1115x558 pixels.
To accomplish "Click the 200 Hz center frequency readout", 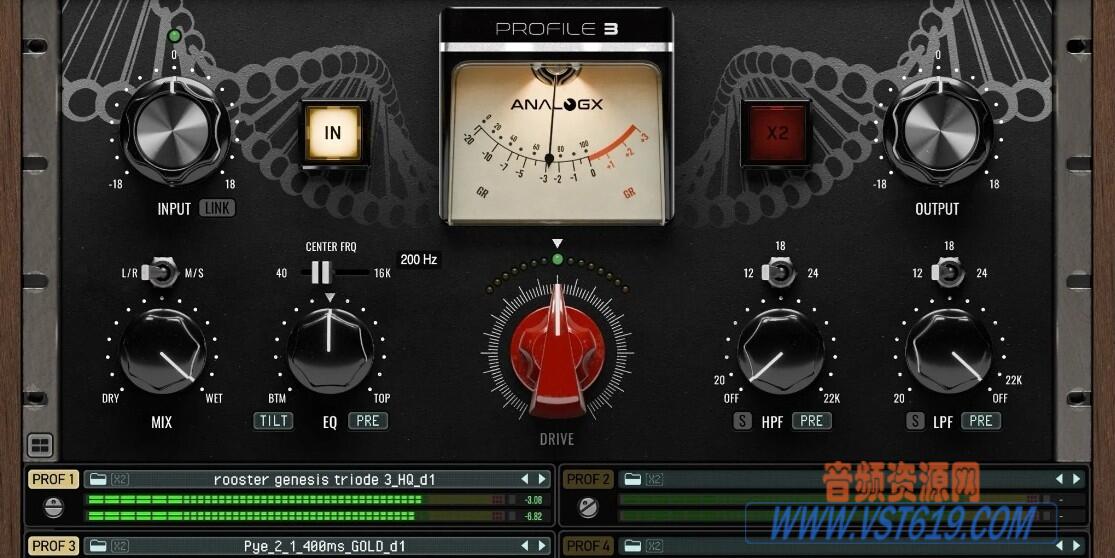I will pos(418,259).
